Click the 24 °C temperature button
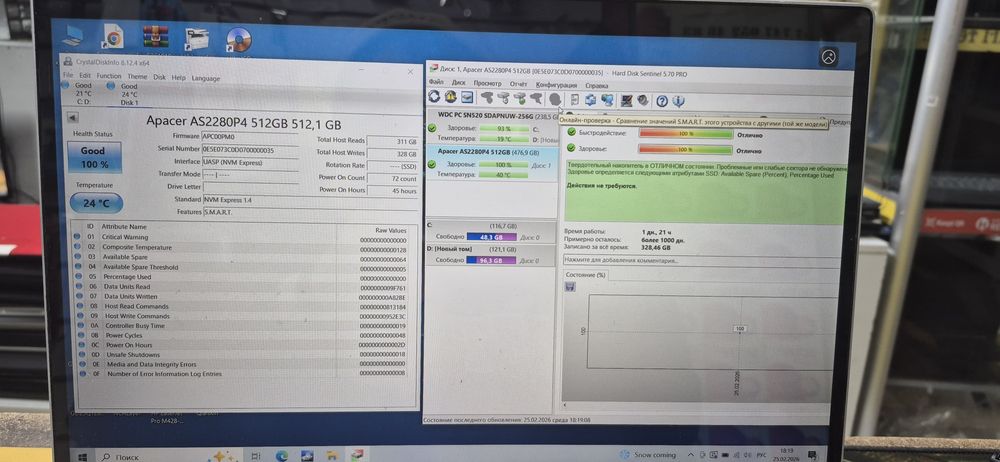Screen dimensions: 1000x462 pyautogui.click(x=96, y=204)
